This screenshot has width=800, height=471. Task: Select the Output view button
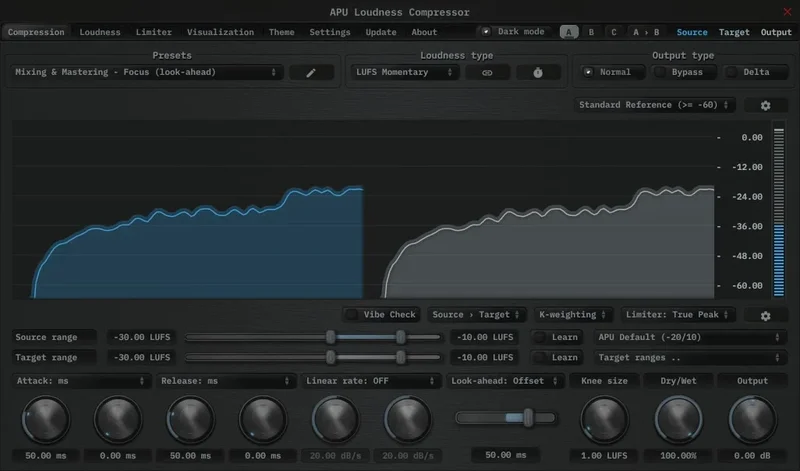(x=776, y=32)
